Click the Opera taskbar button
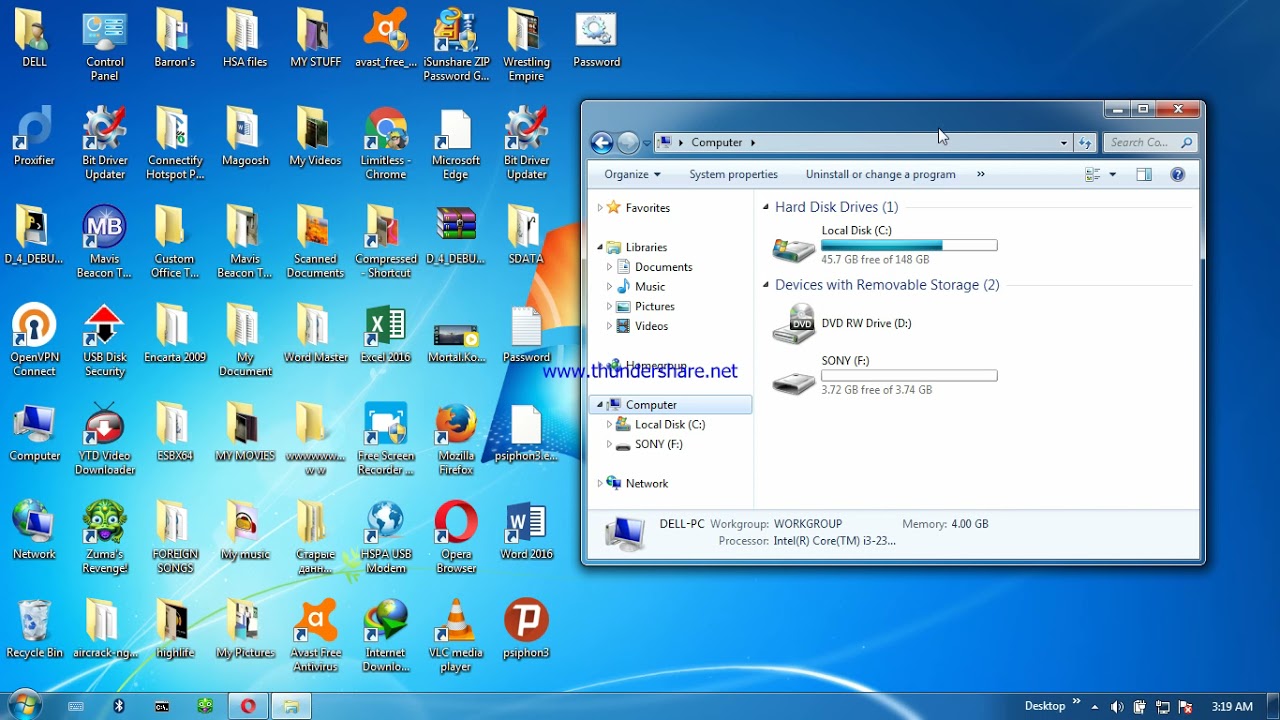Screen dimensions: 1280x720 [247, 706]
